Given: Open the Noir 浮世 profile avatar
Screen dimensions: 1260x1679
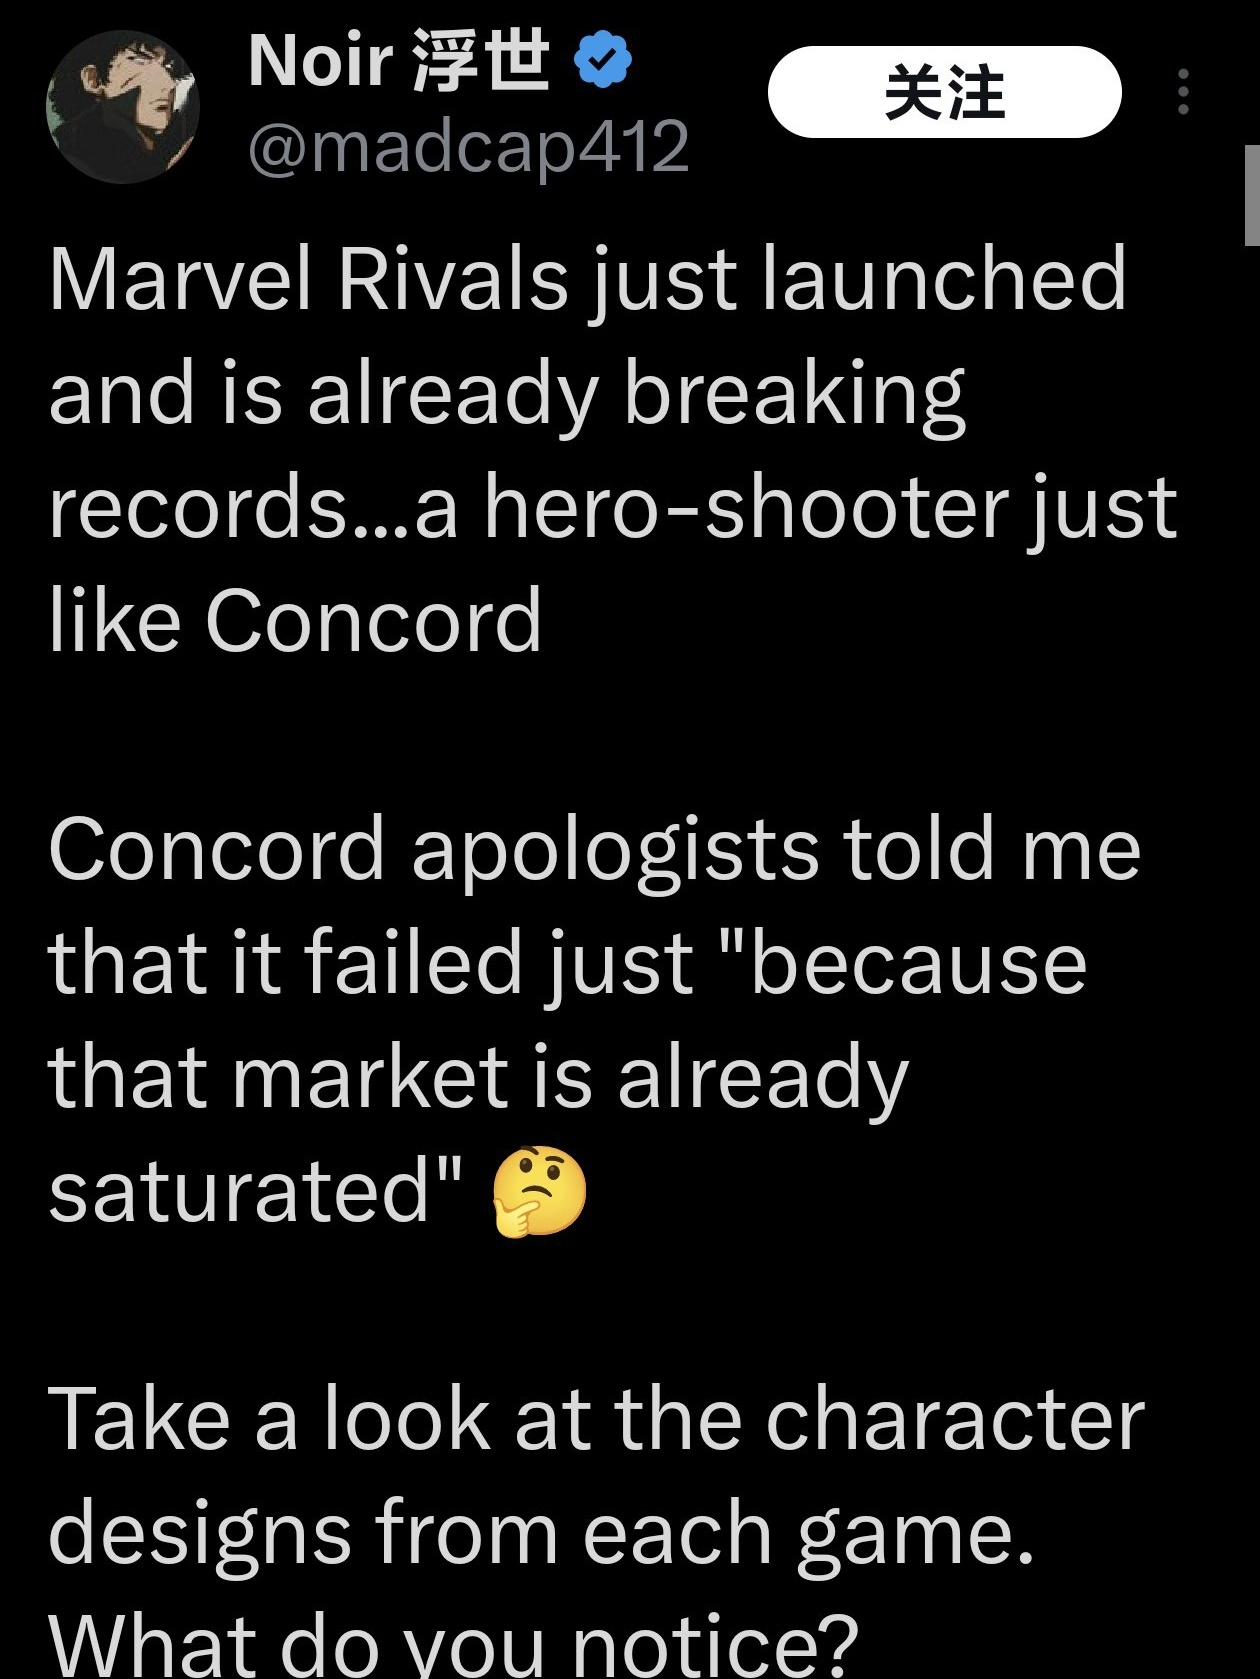Looking at the screenshot, I should [x=122, y=106].
